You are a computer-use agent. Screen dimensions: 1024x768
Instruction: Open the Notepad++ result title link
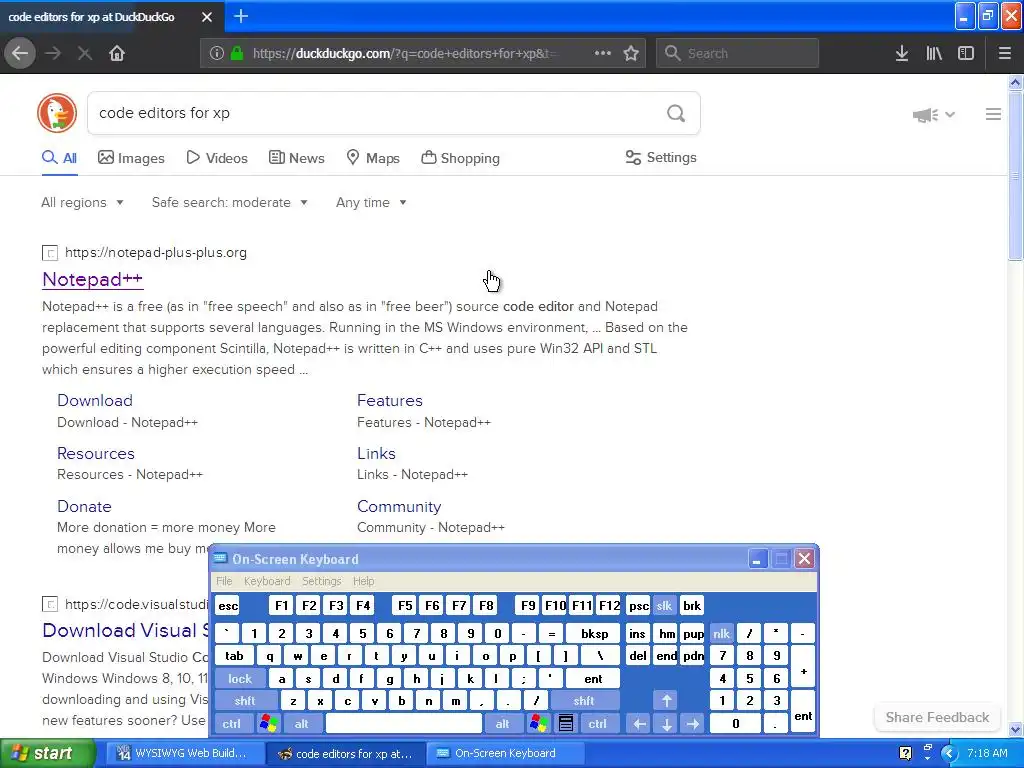coord(92,280)
